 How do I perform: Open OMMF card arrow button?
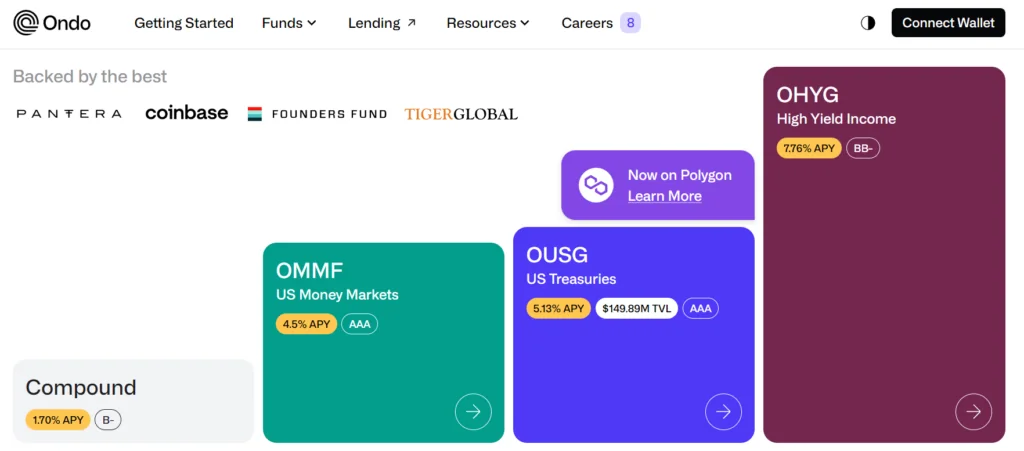(473, 412)
